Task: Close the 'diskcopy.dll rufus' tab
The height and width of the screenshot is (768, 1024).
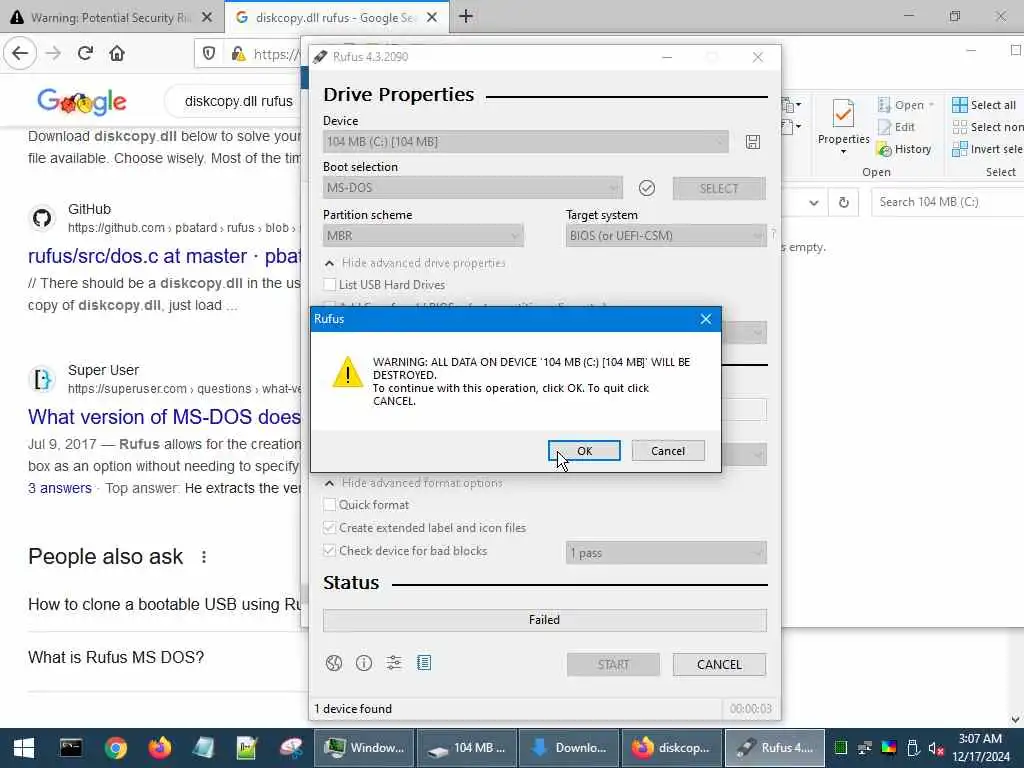Action: pos(432,18)
